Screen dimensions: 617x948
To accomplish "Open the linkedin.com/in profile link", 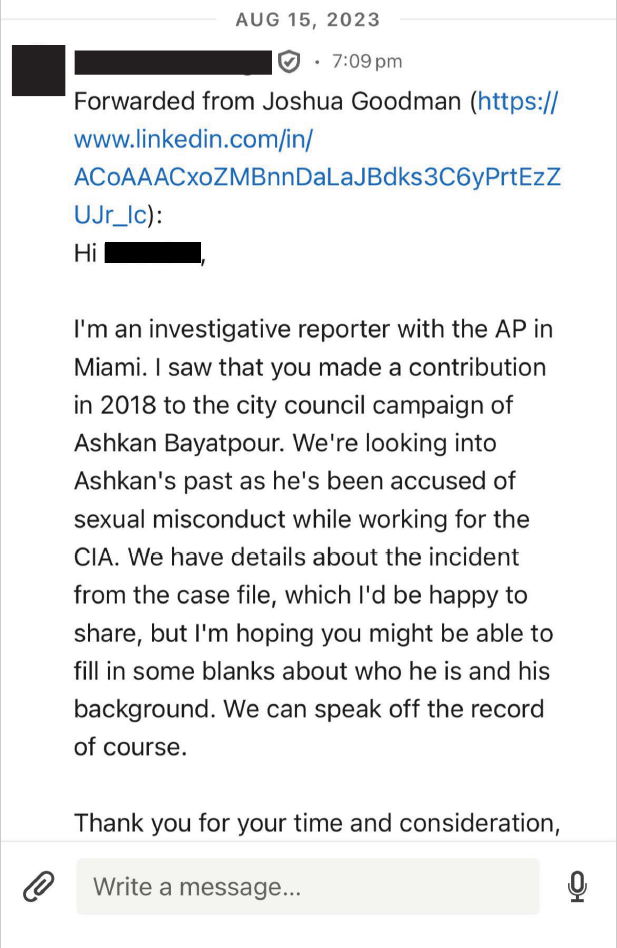I will [x=194, y=139].
